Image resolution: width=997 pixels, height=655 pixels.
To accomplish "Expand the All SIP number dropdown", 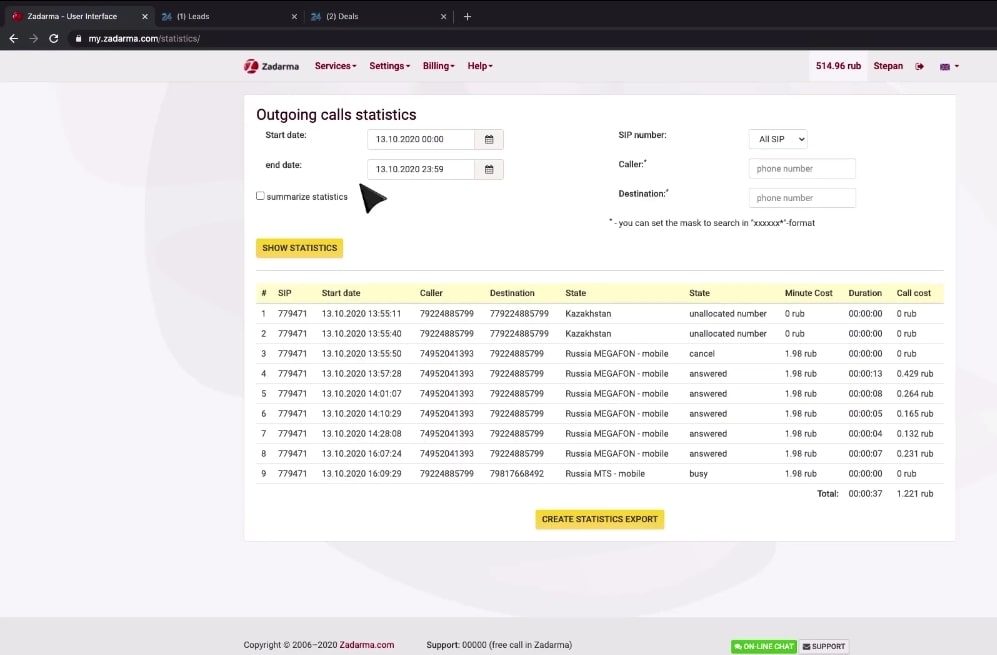I will (x=777, y=139).
